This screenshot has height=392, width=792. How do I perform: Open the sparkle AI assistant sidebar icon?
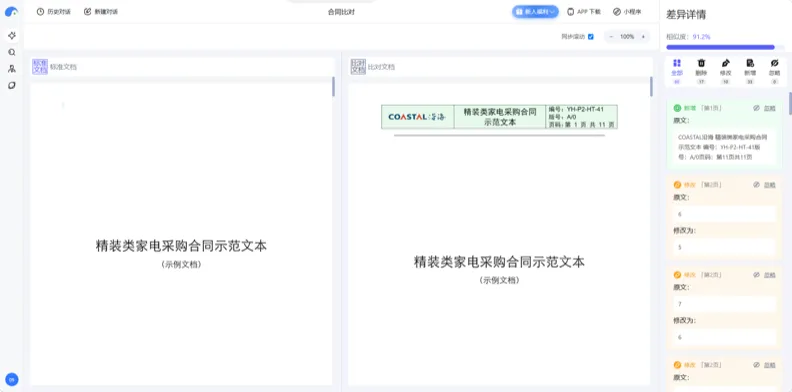(12, 35)
